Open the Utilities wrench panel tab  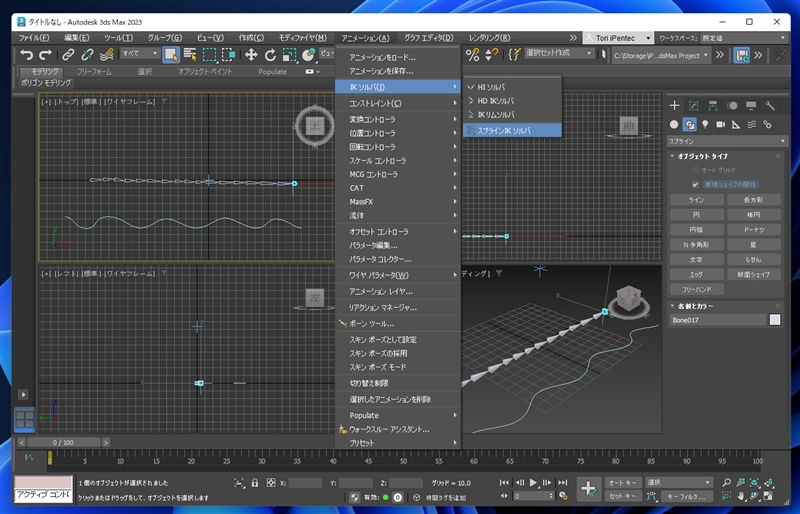click(x=770, y=106)
